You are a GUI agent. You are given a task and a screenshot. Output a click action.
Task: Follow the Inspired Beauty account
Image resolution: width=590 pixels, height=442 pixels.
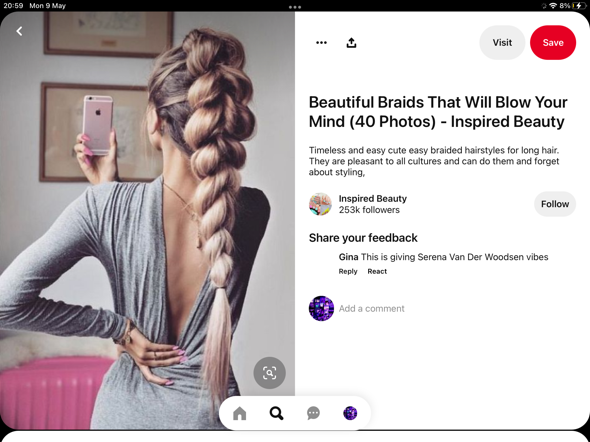(555, 204)
